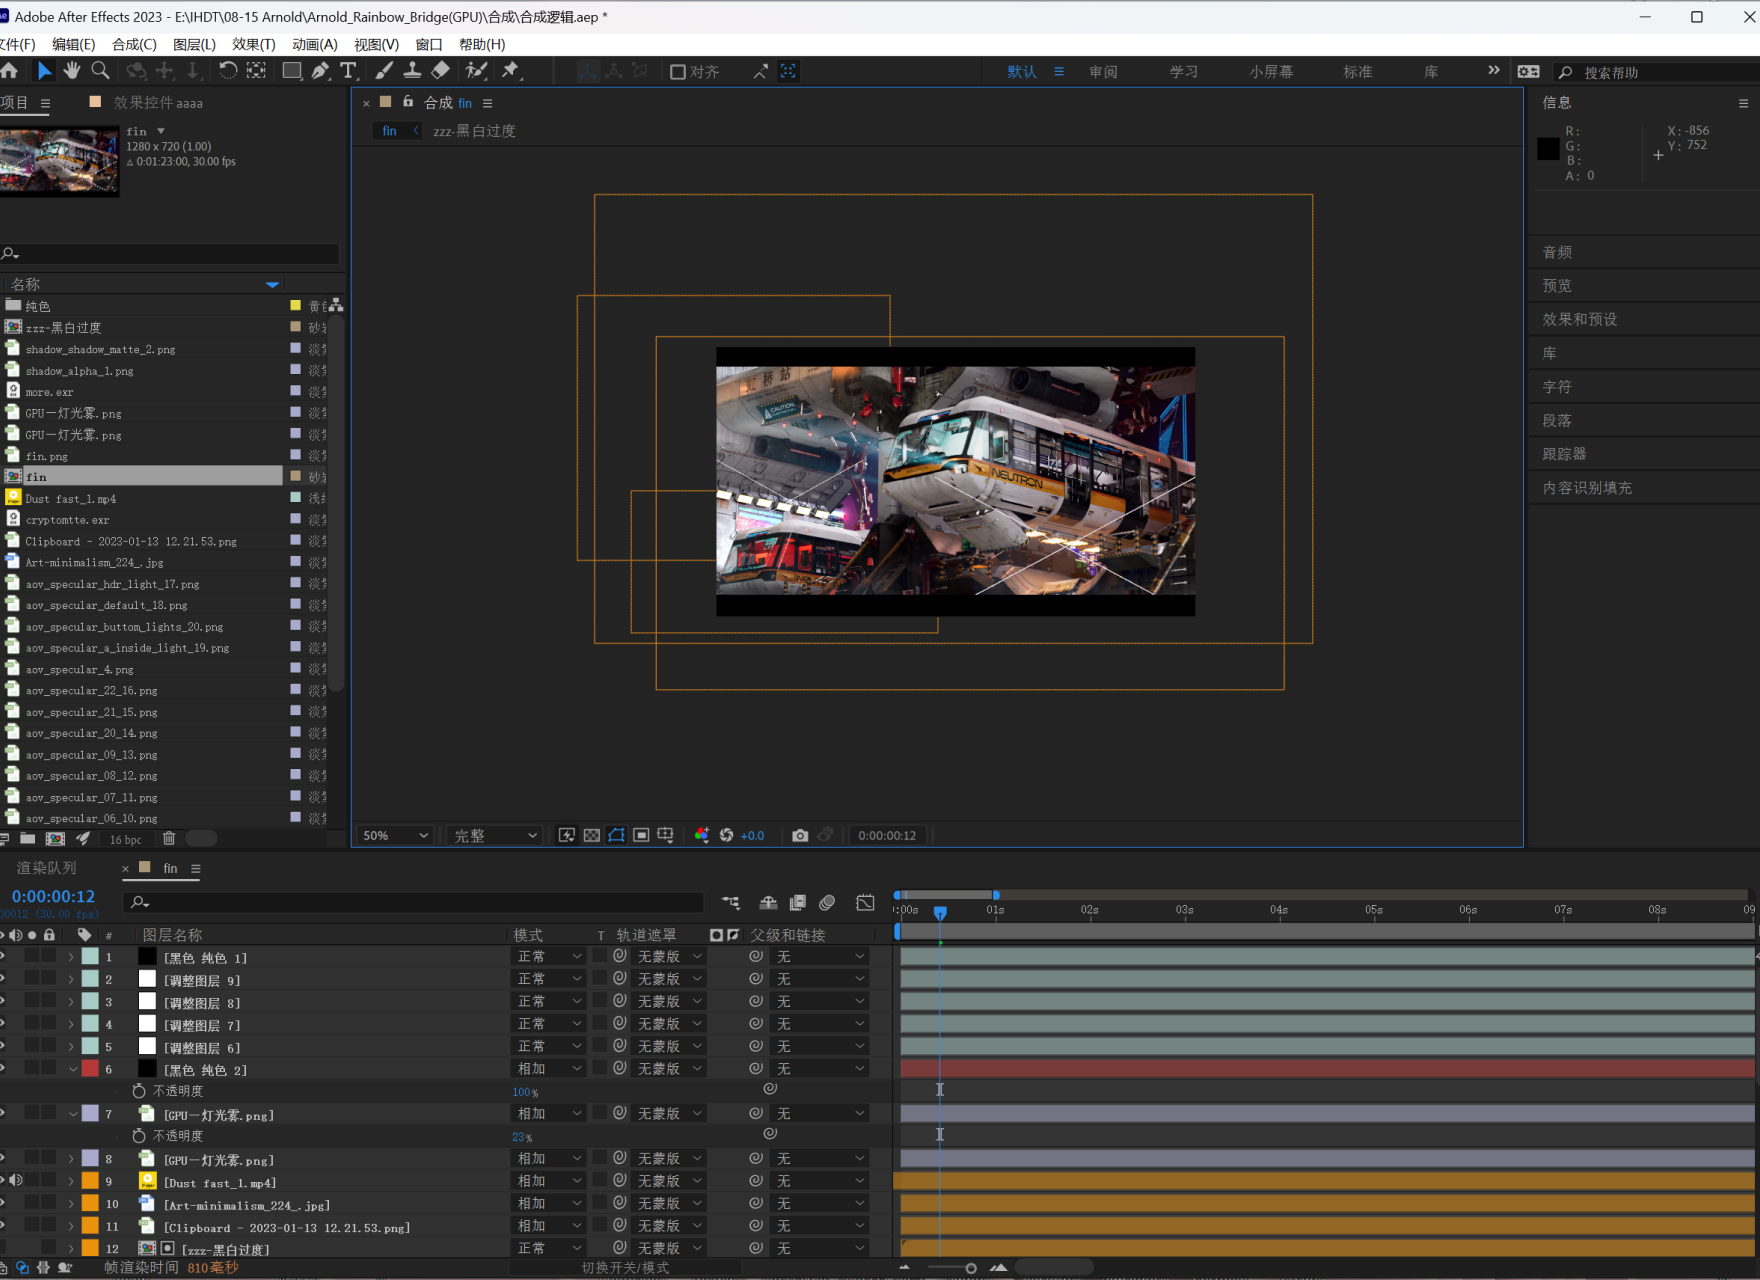Select the Brush tool

click(x=384, y=71)
